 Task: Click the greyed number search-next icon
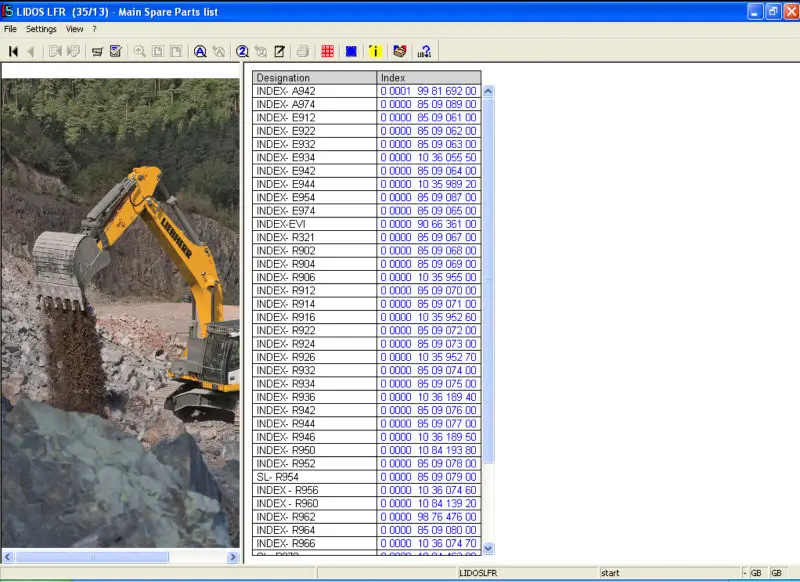261,51
